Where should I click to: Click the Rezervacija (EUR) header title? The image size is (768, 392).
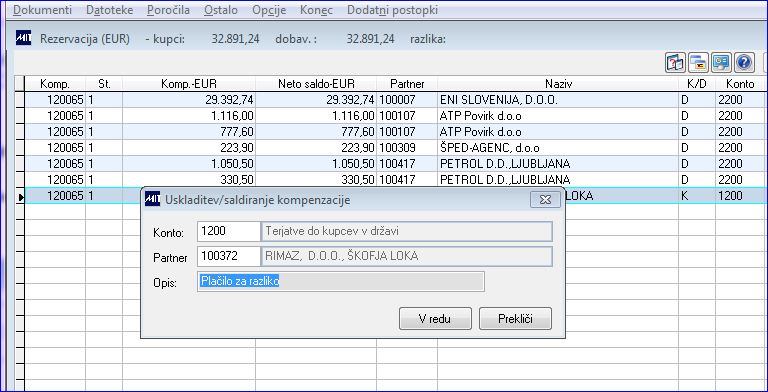(85, 39)
